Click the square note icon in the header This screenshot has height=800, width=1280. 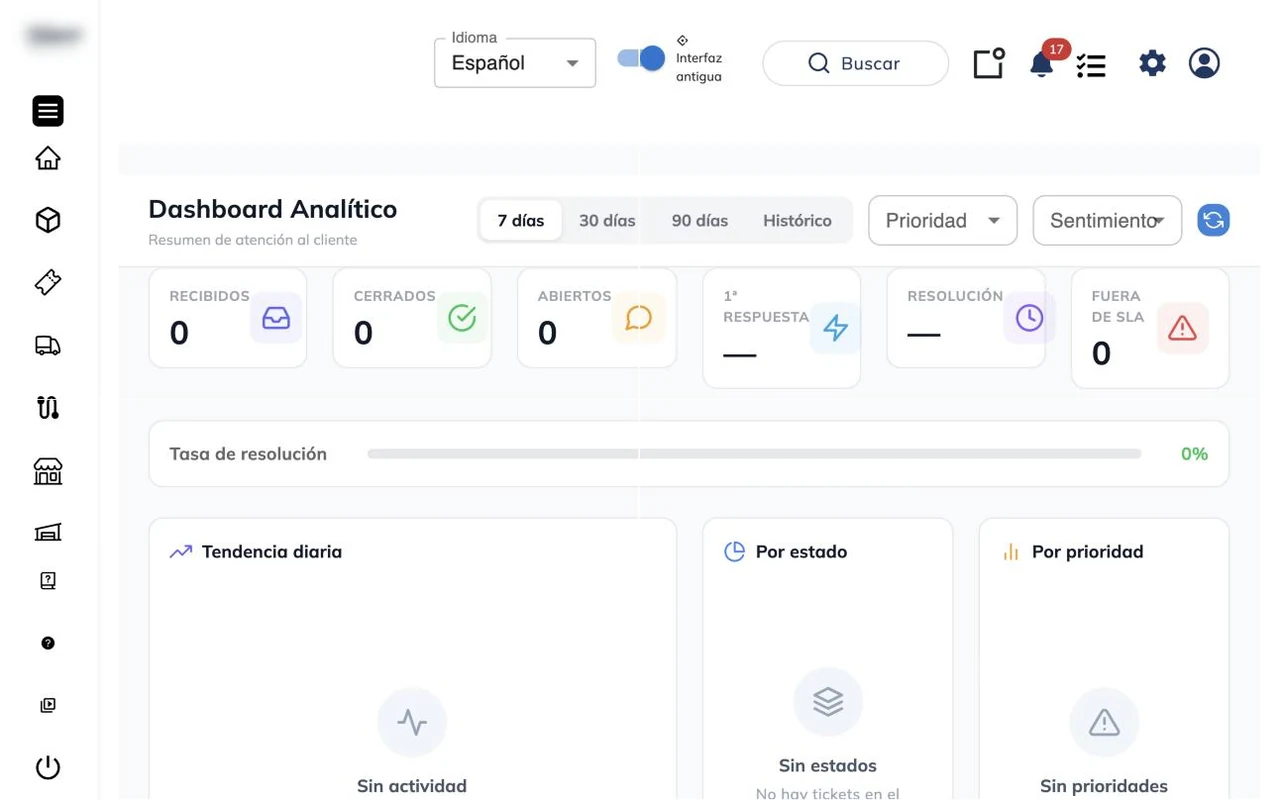[989, 63]
